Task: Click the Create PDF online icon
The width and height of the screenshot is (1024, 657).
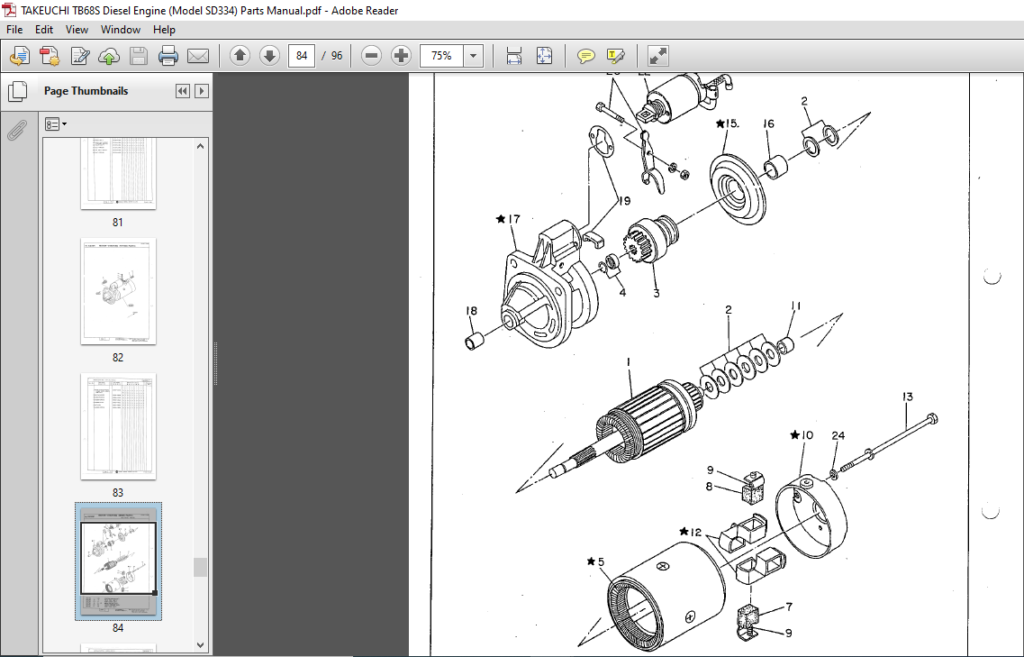Action: coord(50,56)
